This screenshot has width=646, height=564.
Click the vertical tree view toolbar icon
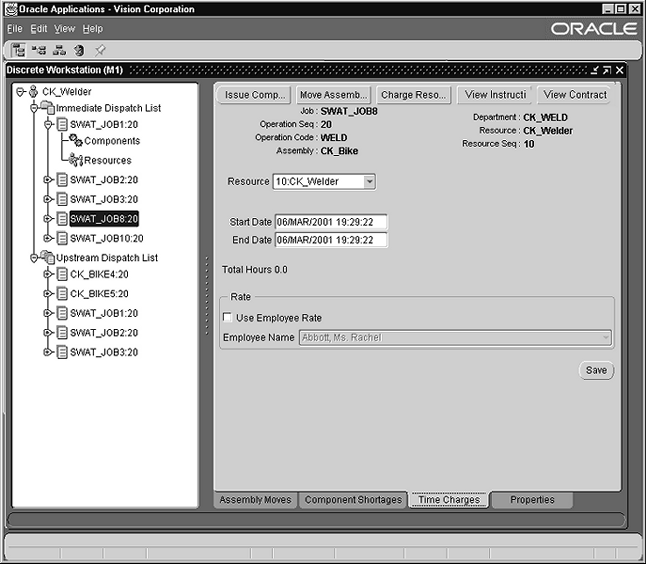18,50
